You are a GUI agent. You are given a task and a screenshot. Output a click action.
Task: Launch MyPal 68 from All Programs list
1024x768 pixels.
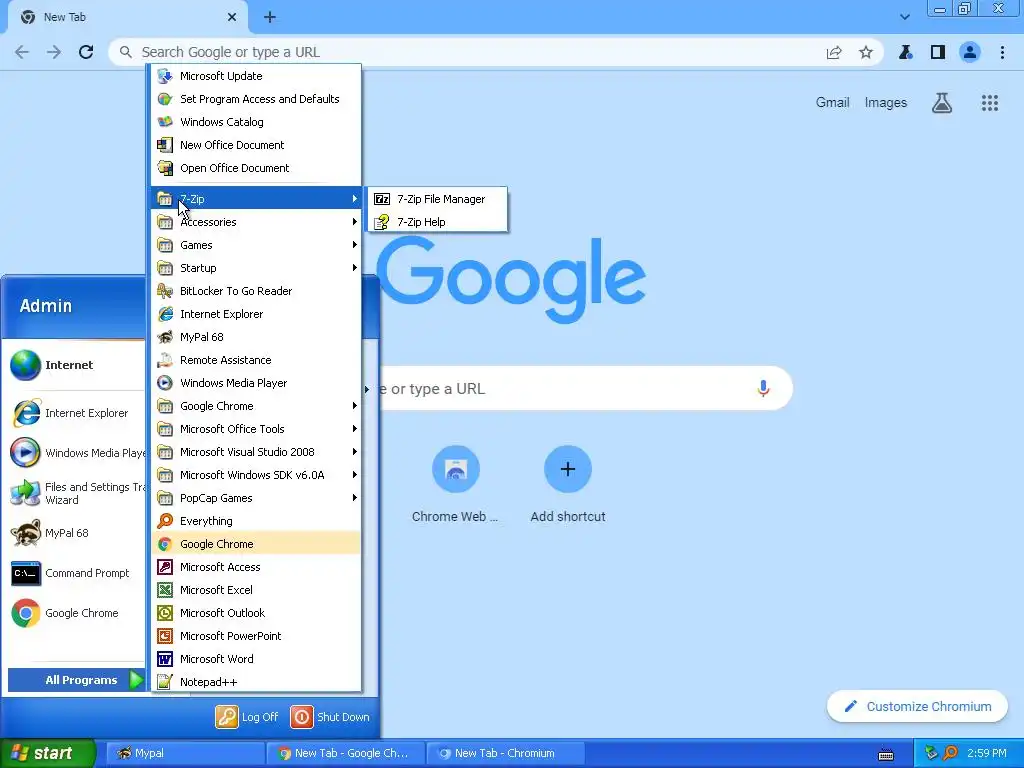[256, 337]
